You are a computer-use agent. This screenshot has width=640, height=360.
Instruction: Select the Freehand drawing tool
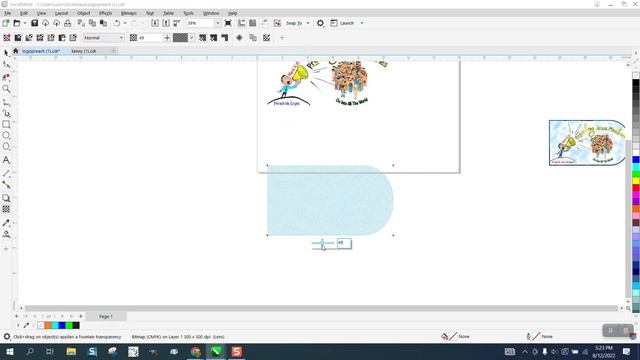point(6,102)
